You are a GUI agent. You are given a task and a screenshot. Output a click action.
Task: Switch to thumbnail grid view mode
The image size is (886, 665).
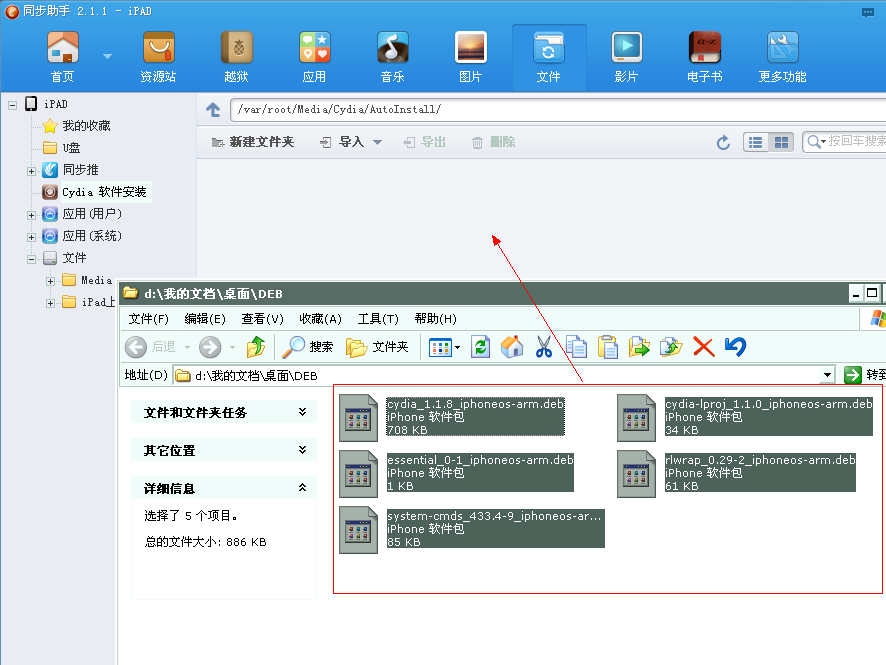(781, 142)
